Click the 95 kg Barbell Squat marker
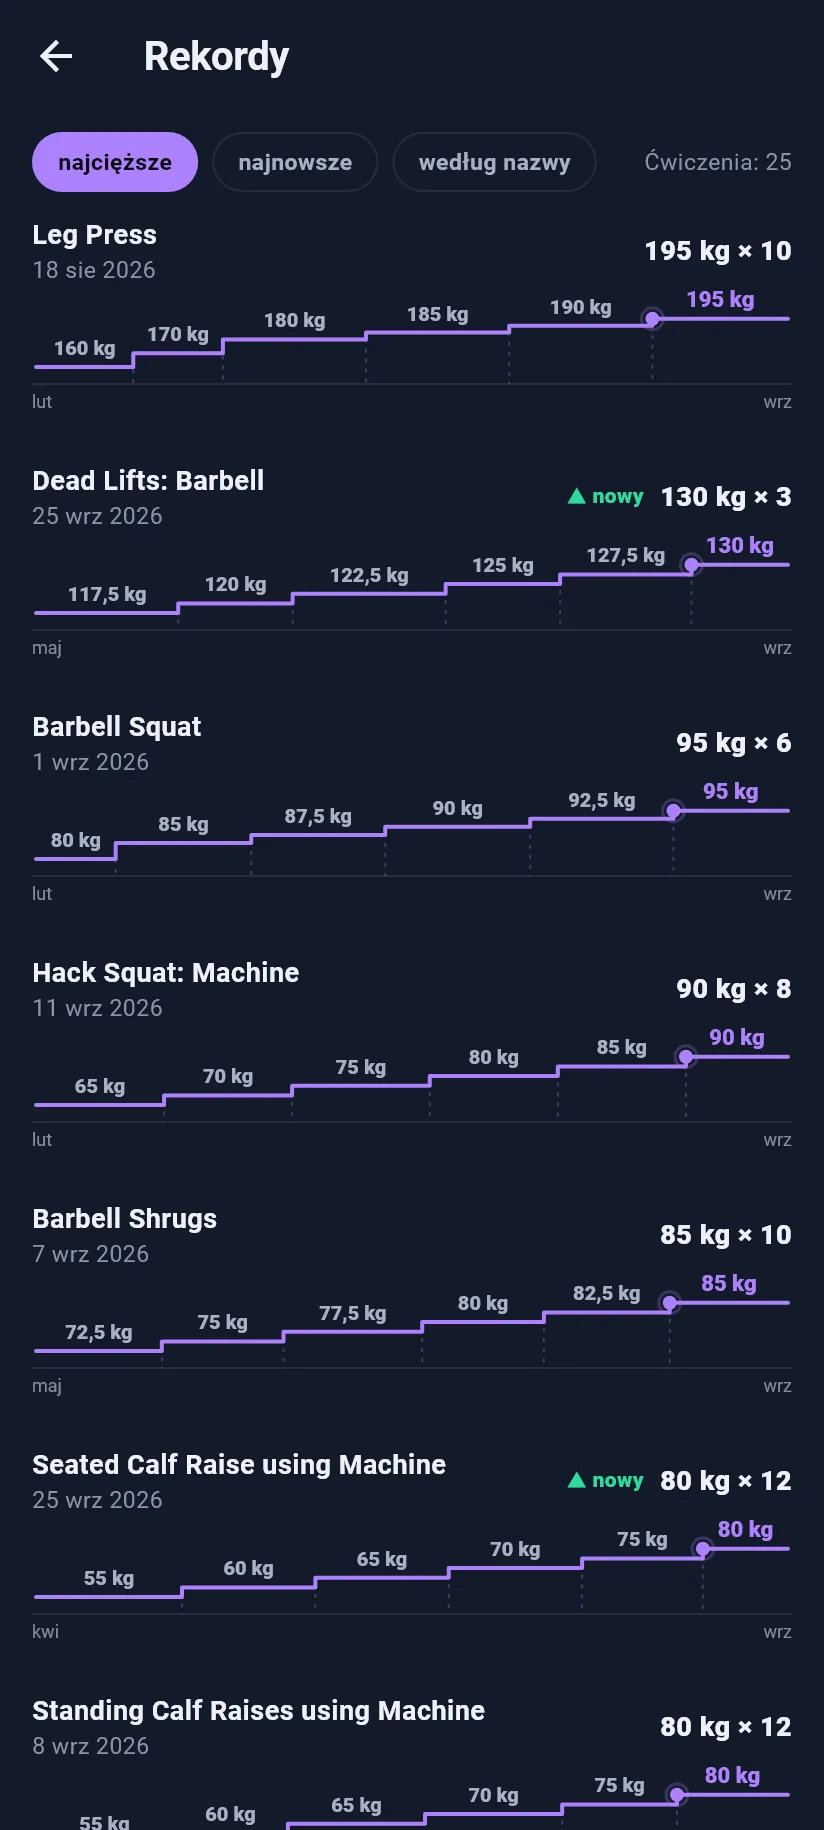The image size is (824, 1830). (674, 811)
